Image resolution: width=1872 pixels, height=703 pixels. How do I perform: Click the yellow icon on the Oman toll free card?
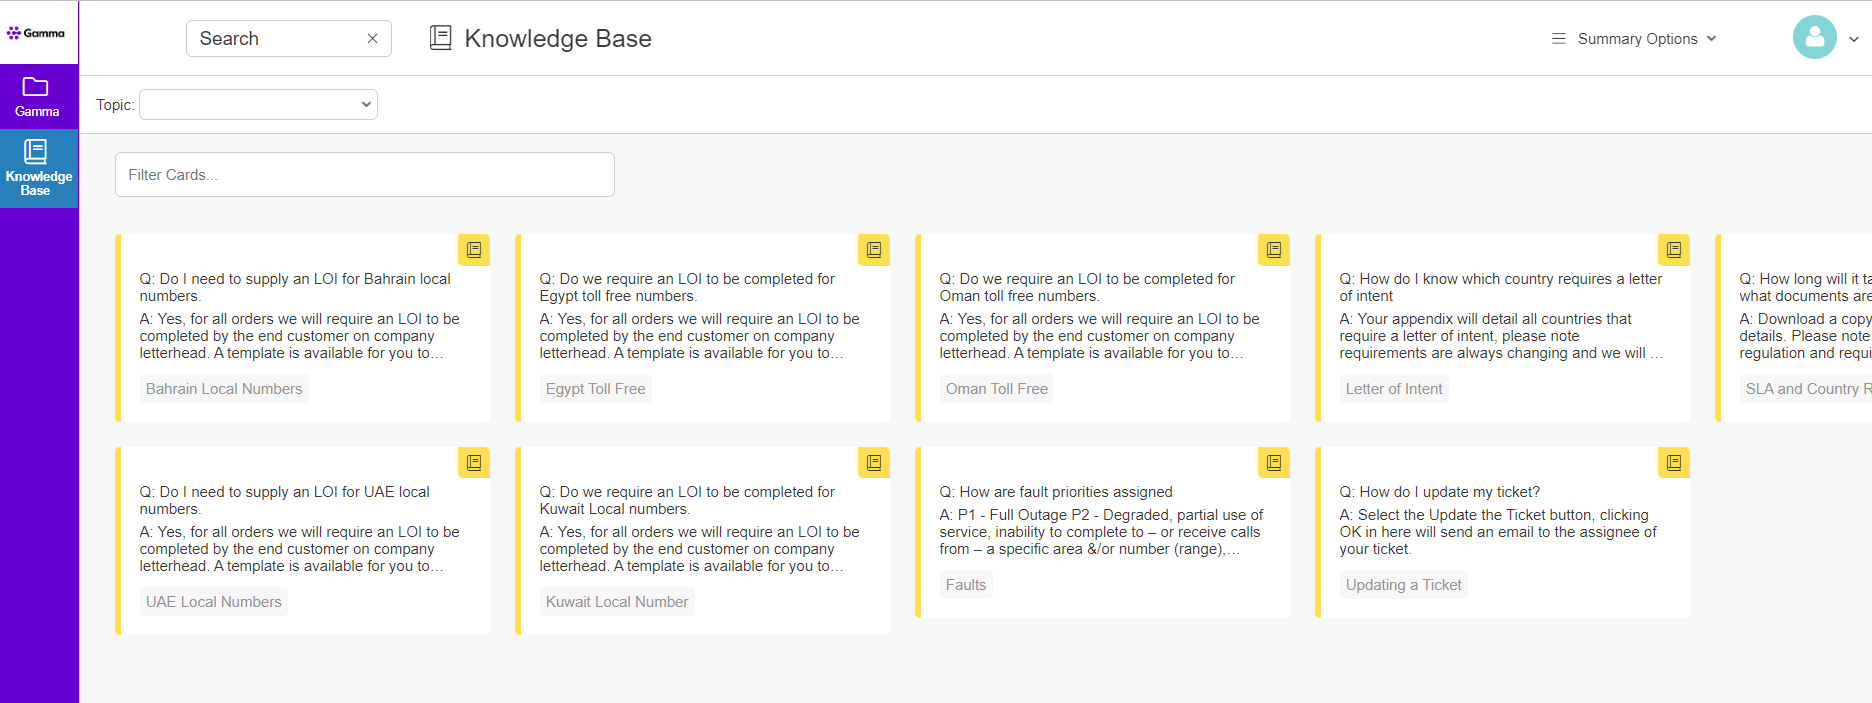click(x=1274, y=250)
